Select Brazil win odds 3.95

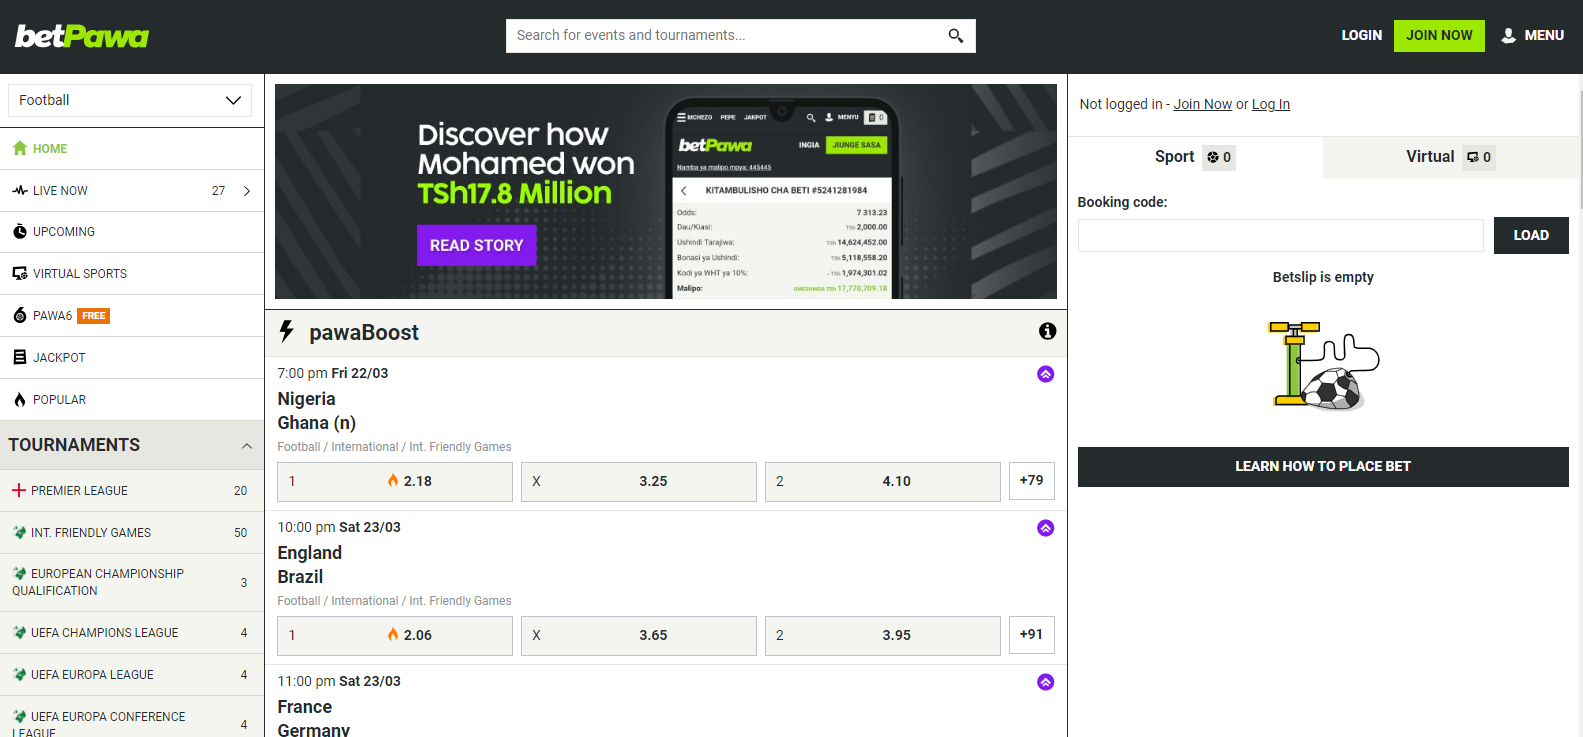pos(883,635)
